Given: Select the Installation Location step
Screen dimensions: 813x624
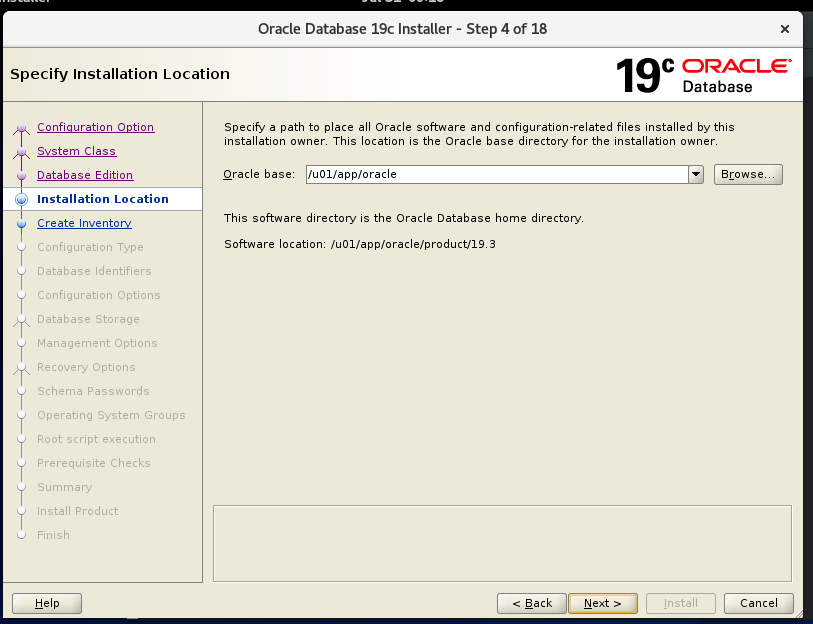Looking at the screenshot, I should coord(103,199).
